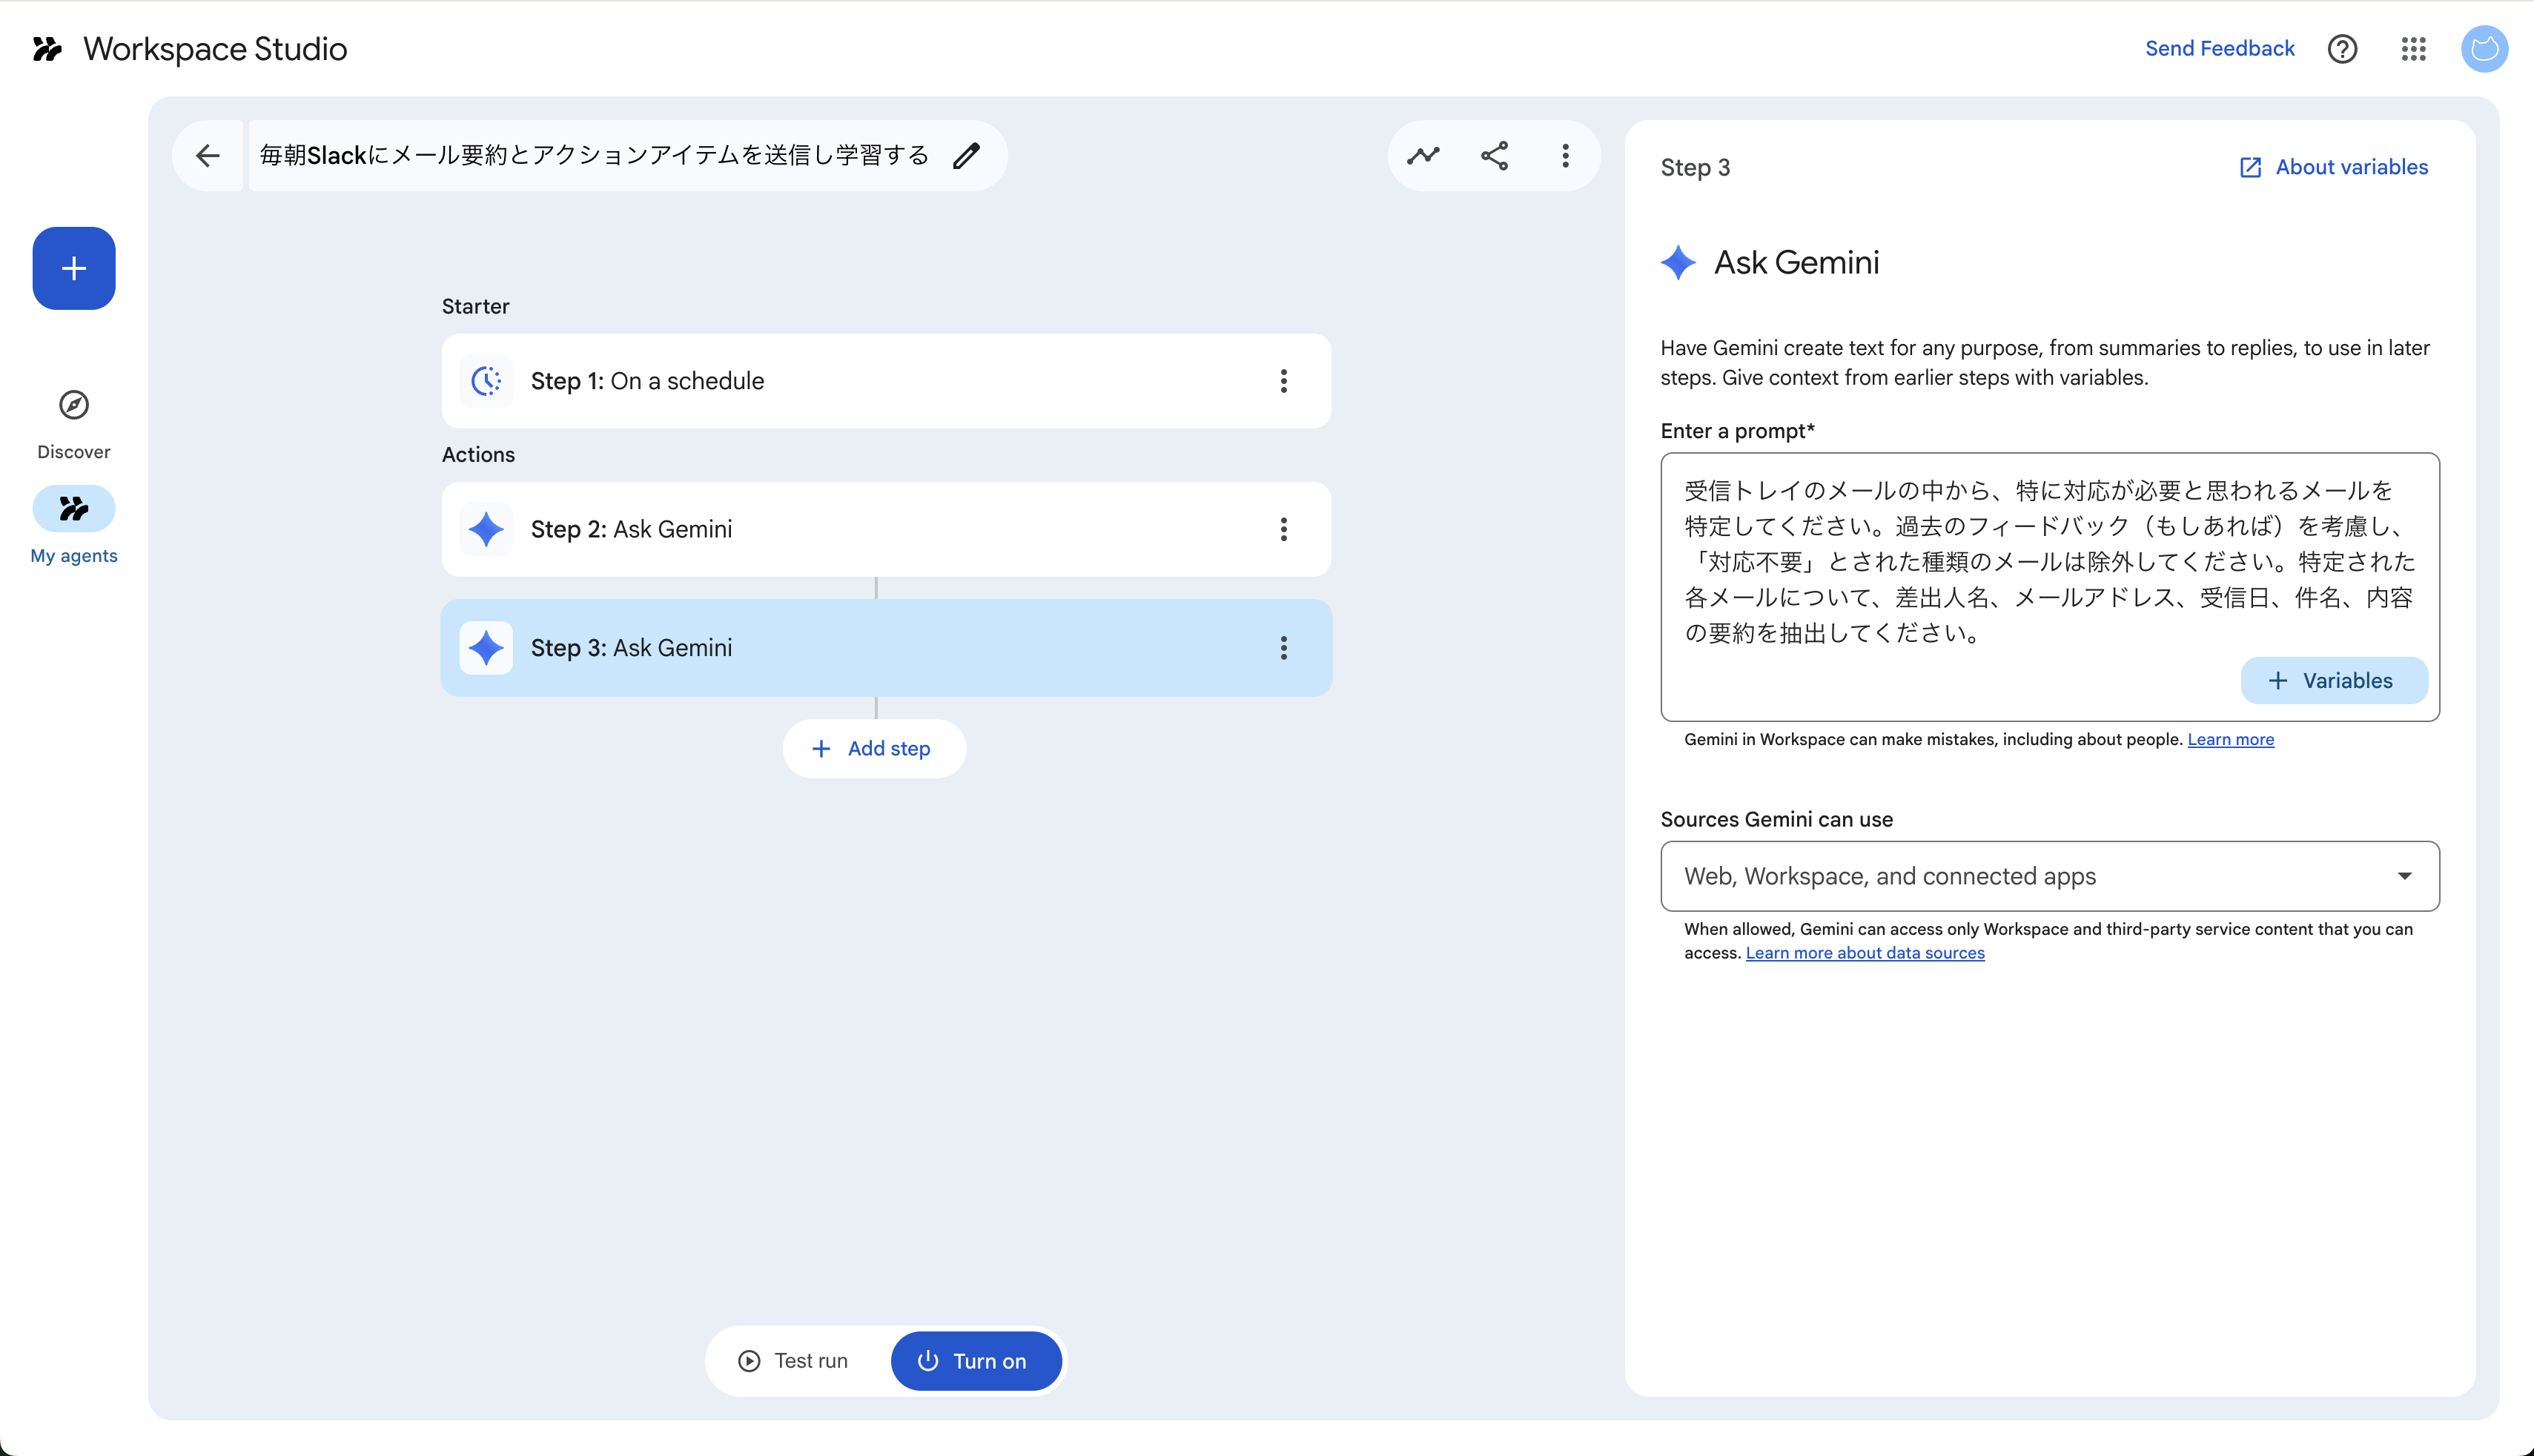The width and height of the screenshot is (2534, 1456).
Task: Expand the Sources Gemini can use dropdown
Action: pos(2049,876)
